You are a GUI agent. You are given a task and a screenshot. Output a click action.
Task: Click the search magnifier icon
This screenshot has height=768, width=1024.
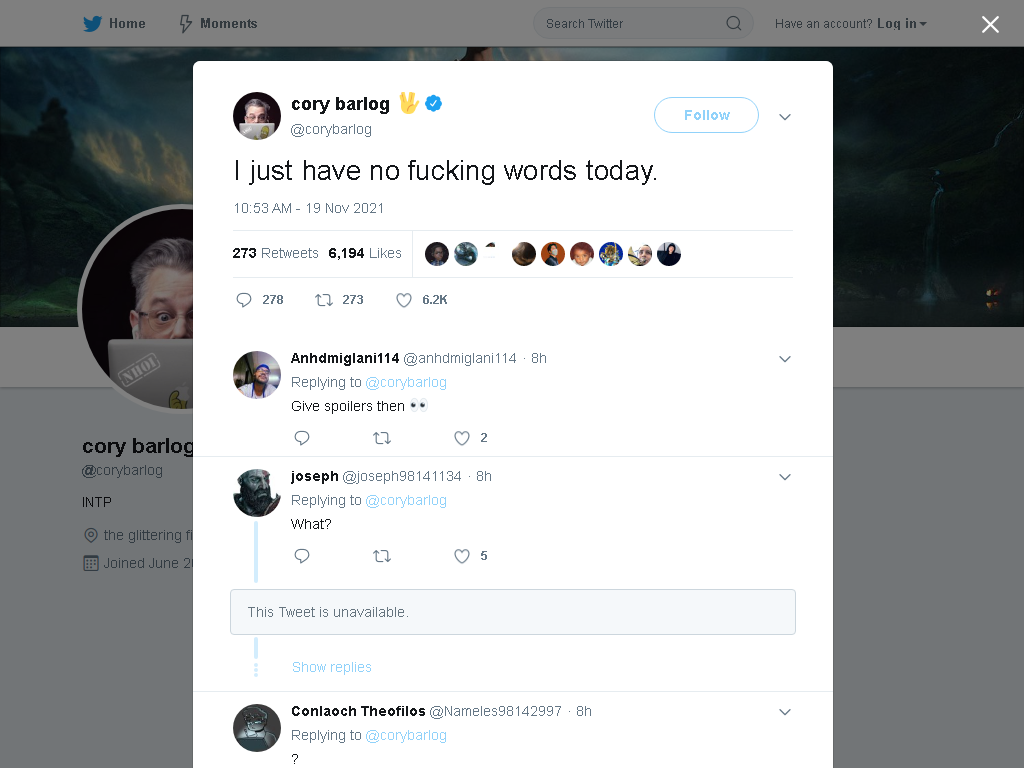[733, 24]
